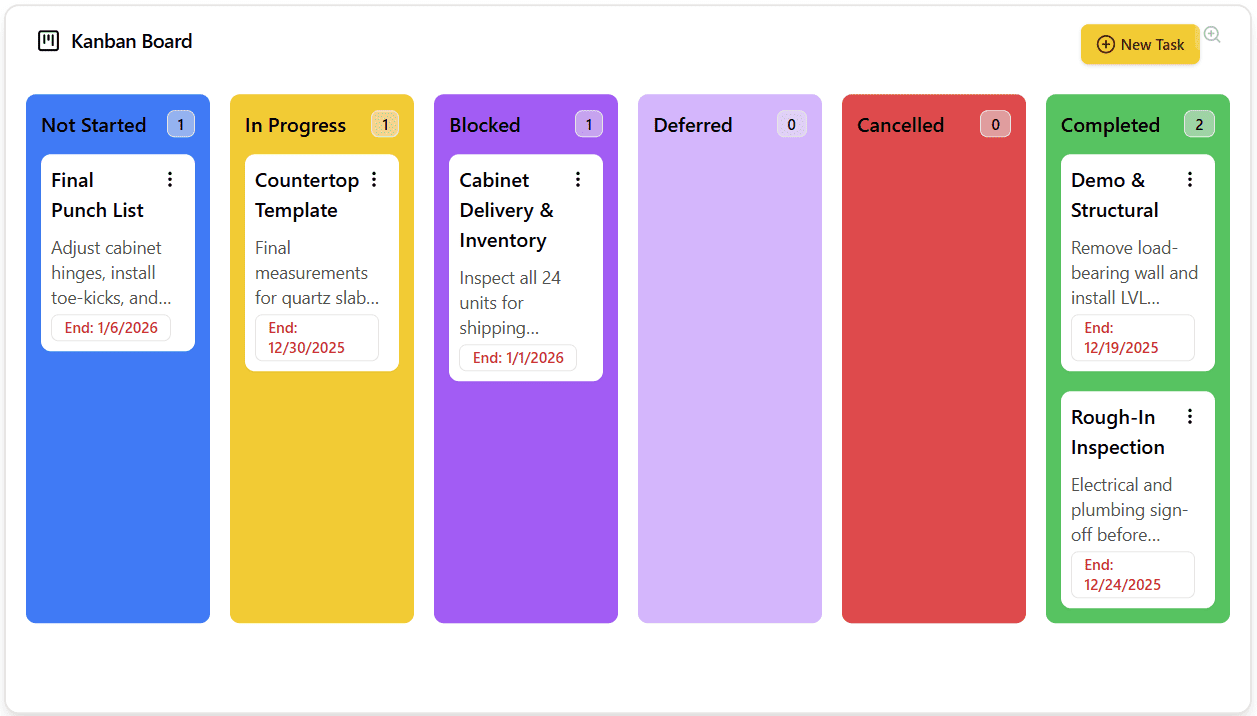Click the Cancelled column zero badge
1257x716 pixels.
pyautogui.click(x=995, y=124)
